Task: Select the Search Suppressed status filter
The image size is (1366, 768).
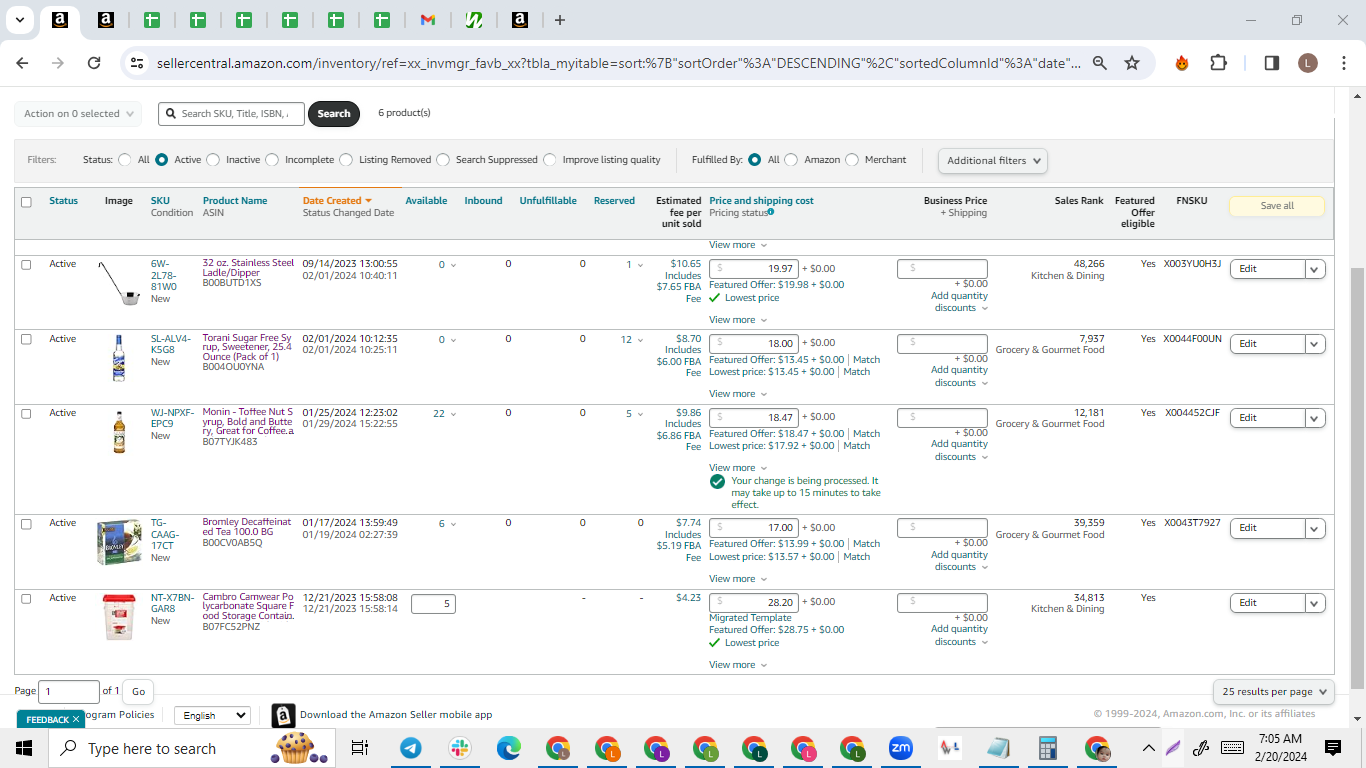Action: pyautogui.click(x=443, y=160)
